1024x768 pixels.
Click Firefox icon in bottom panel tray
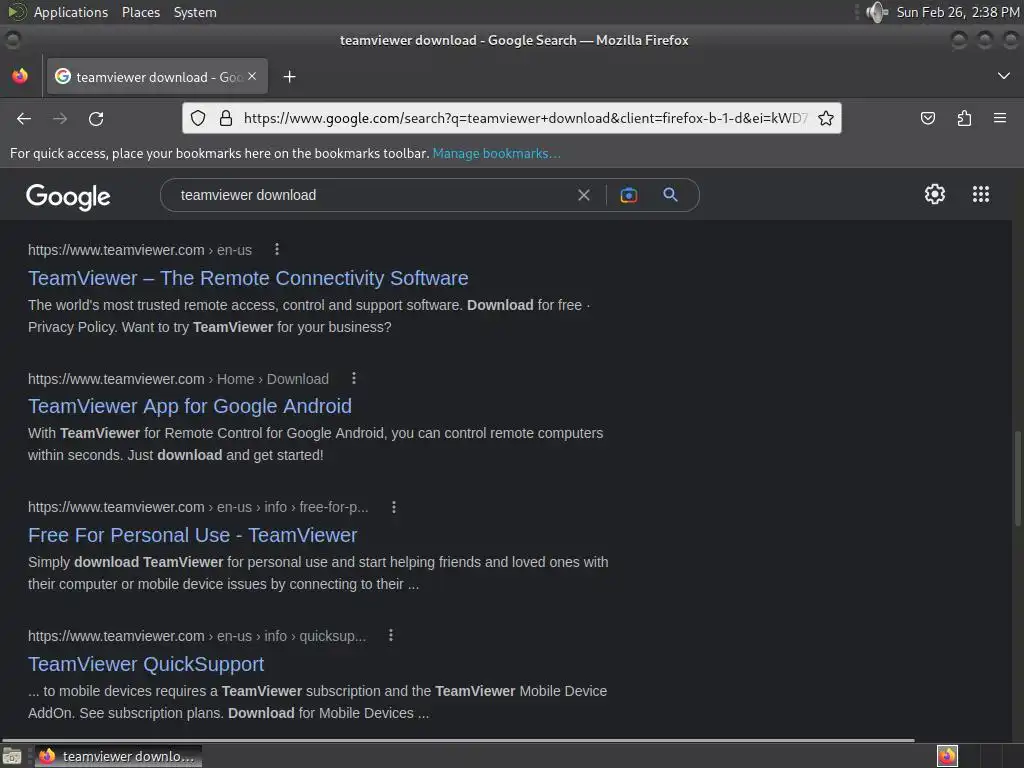pyautogui.click(x=947, y=756)
